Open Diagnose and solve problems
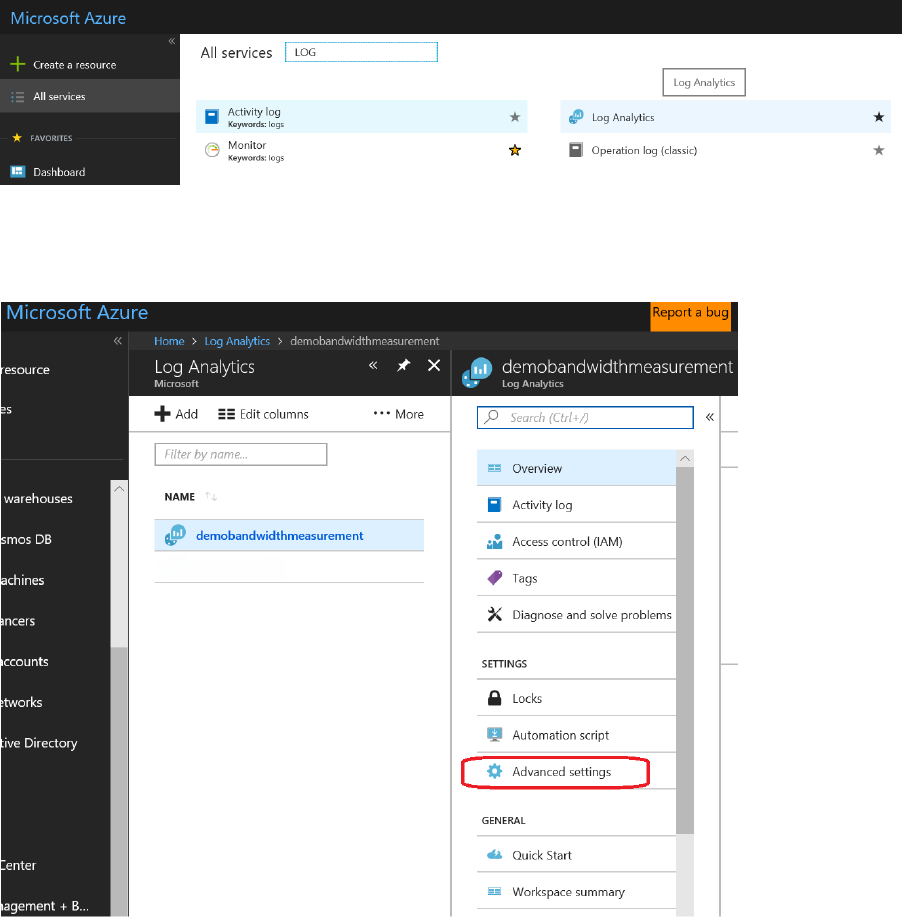Image resolution: width=902 pixels, height=923 pixels. (x=576, y=614)
